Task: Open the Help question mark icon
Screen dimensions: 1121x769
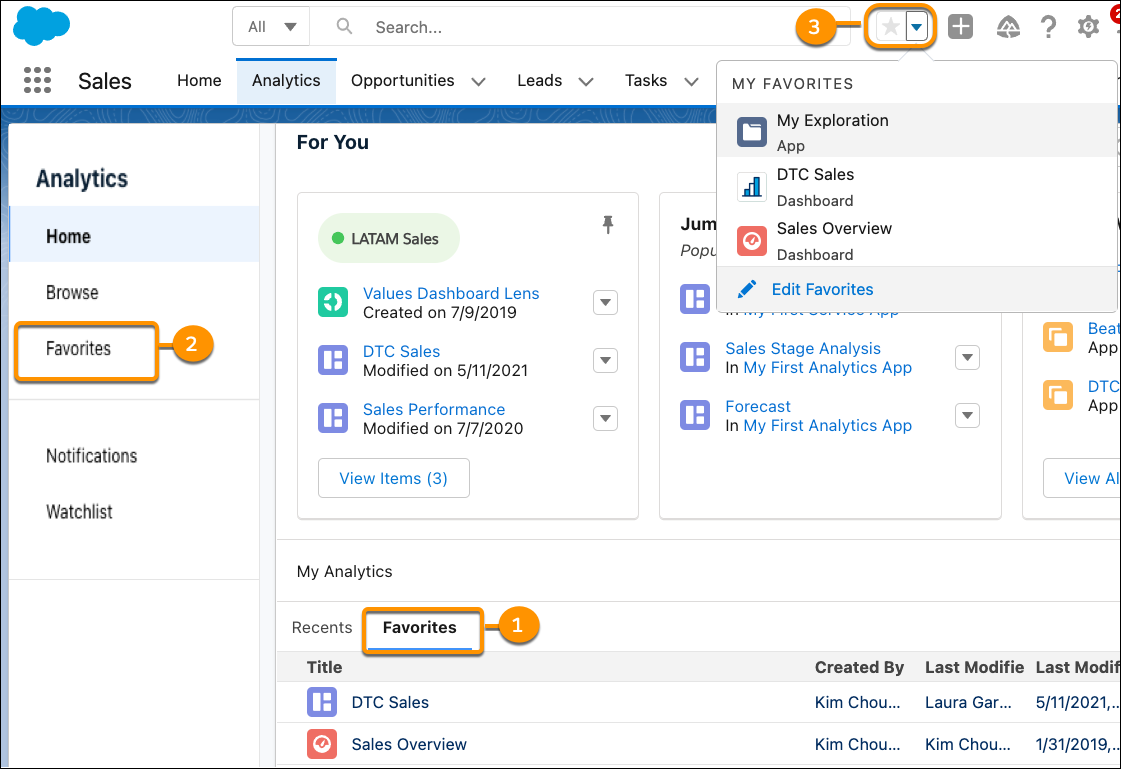Action: pos(1048,27)
